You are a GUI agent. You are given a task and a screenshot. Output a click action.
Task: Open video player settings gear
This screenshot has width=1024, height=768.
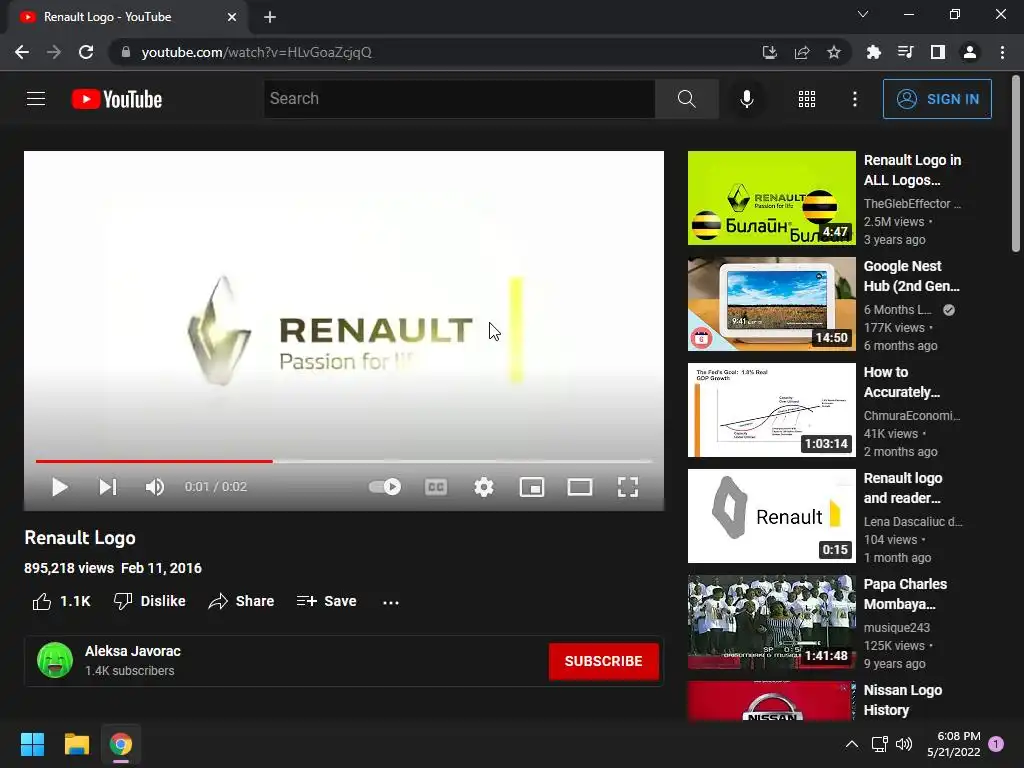point(484,487)
